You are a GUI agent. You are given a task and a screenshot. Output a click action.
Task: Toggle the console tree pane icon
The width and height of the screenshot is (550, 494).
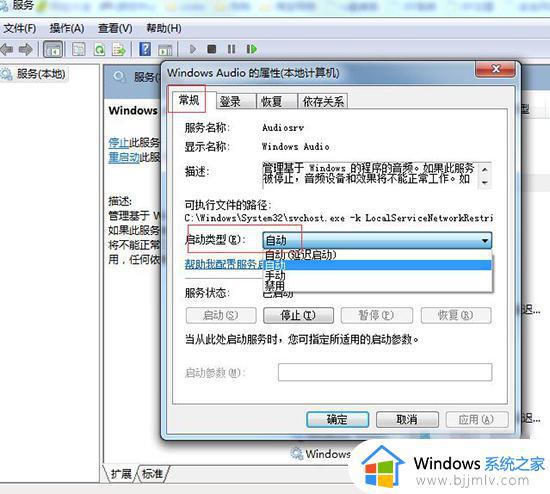click(x=53, y=49)
